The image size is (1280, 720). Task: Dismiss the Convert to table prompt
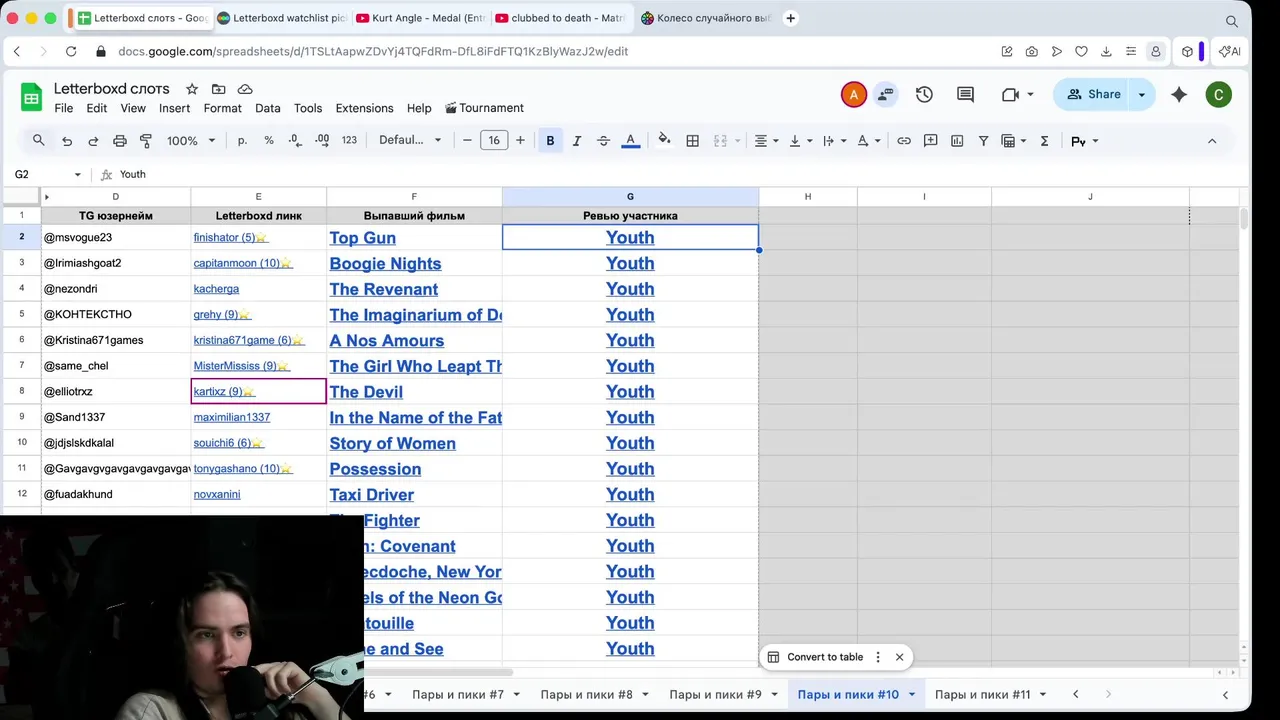899,657
